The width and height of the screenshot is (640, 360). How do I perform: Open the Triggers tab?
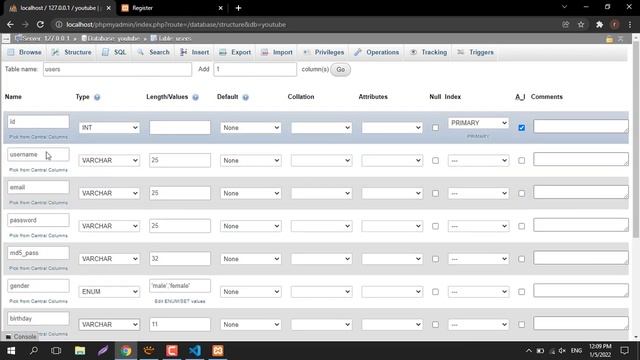point(476,52)
